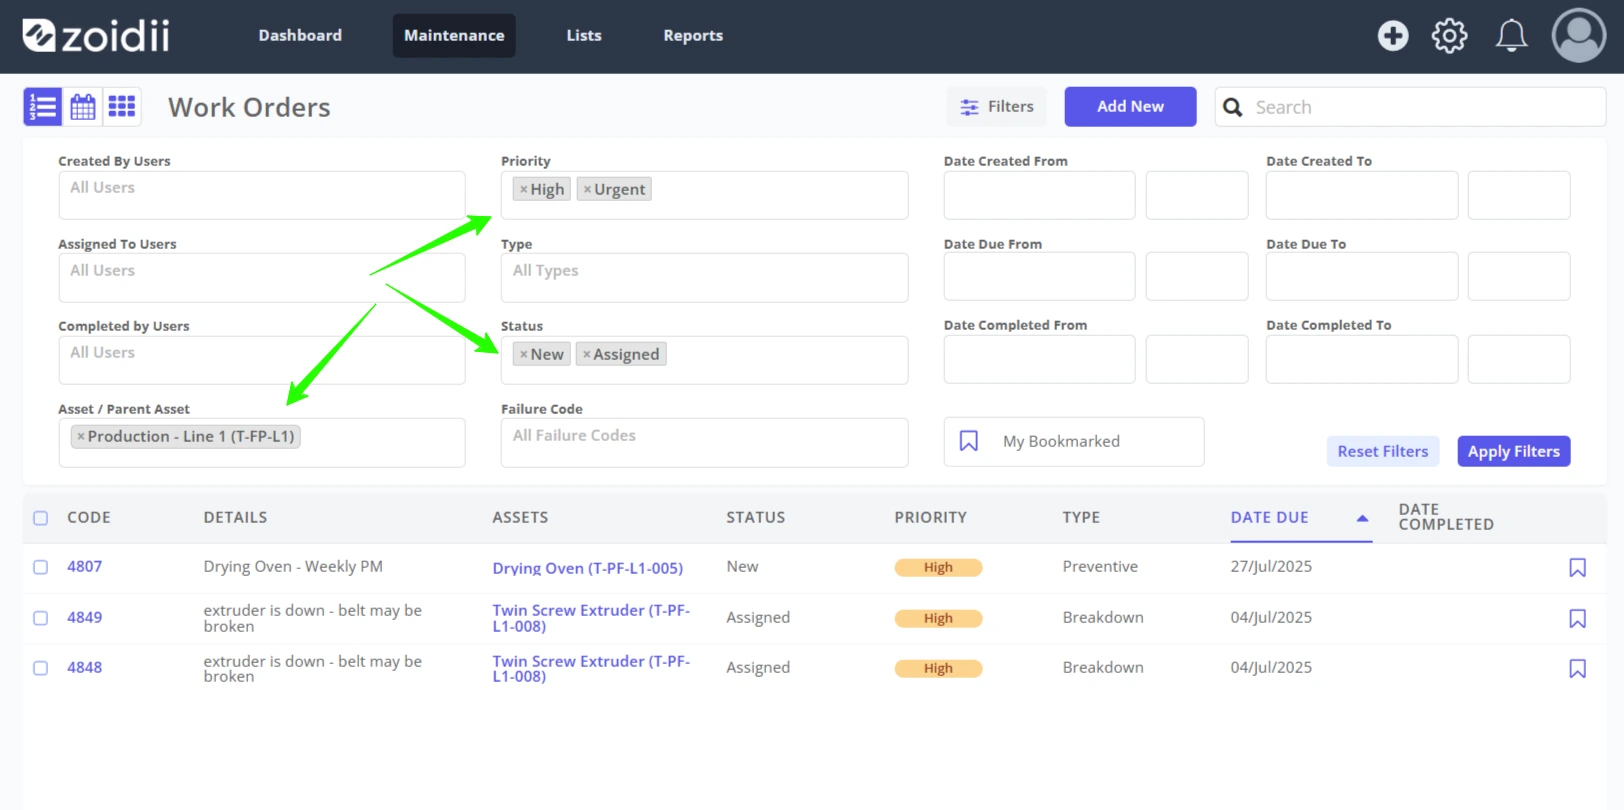The height and width of the screenshot is (810, 1624).
Task: Open work order 4807 link
Action: (85, 567)
